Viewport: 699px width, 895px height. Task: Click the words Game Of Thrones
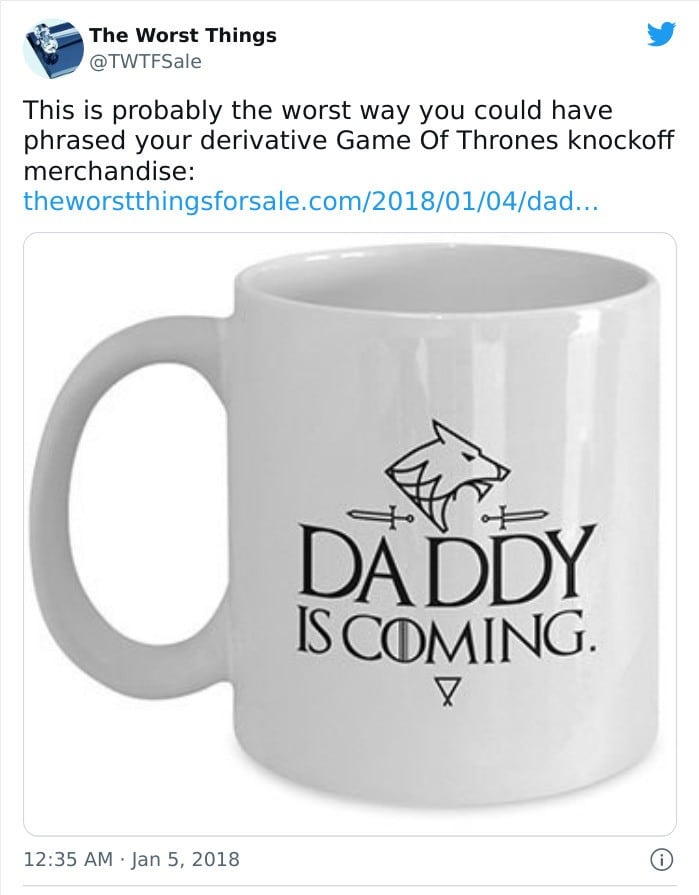point(447,140)
